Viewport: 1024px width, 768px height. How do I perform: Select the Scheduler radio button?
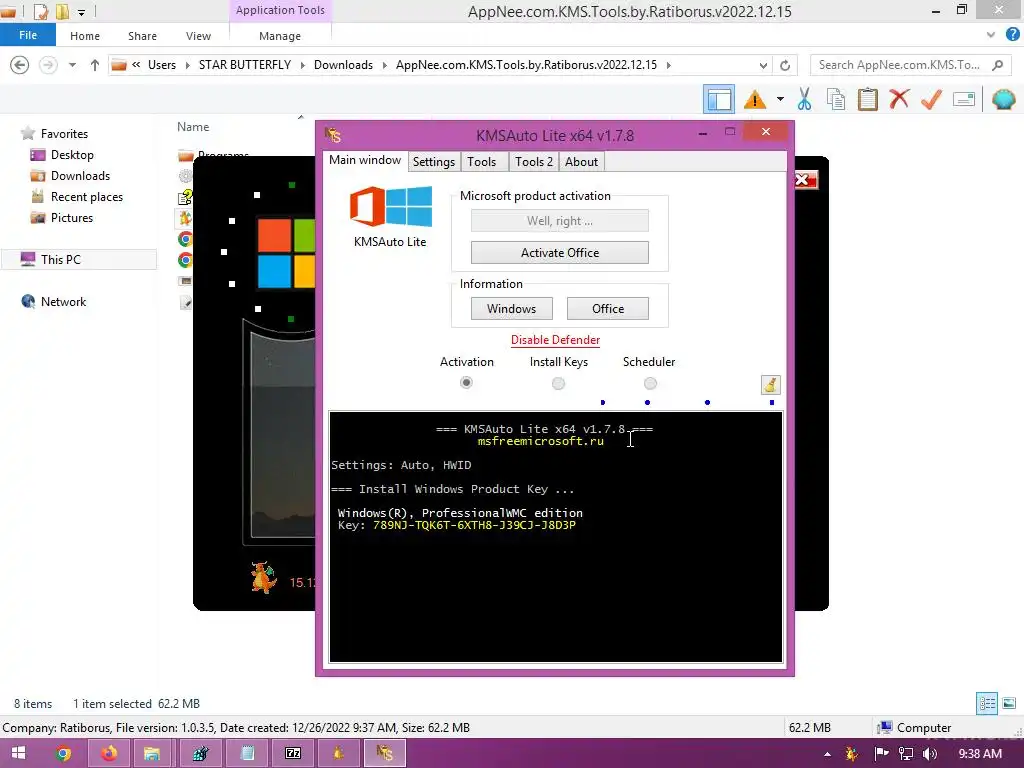pyautogui.click(x=650, y=383)
